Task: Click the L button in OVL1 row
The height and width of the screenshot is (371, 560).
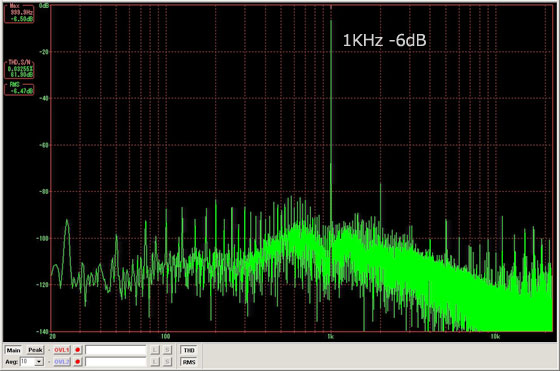Action: click(155, 350)
